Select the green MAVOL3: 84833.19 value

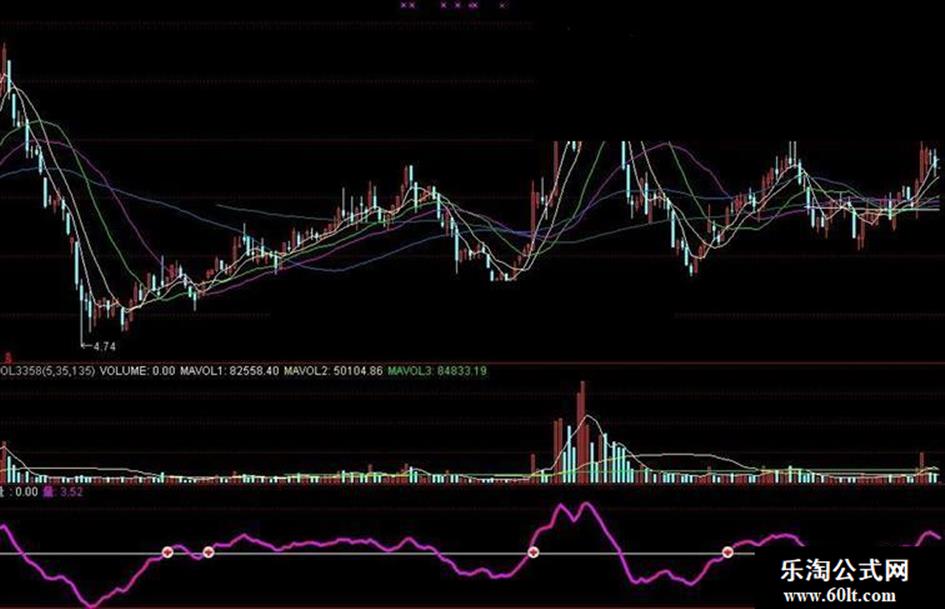[x=436, y=371]
